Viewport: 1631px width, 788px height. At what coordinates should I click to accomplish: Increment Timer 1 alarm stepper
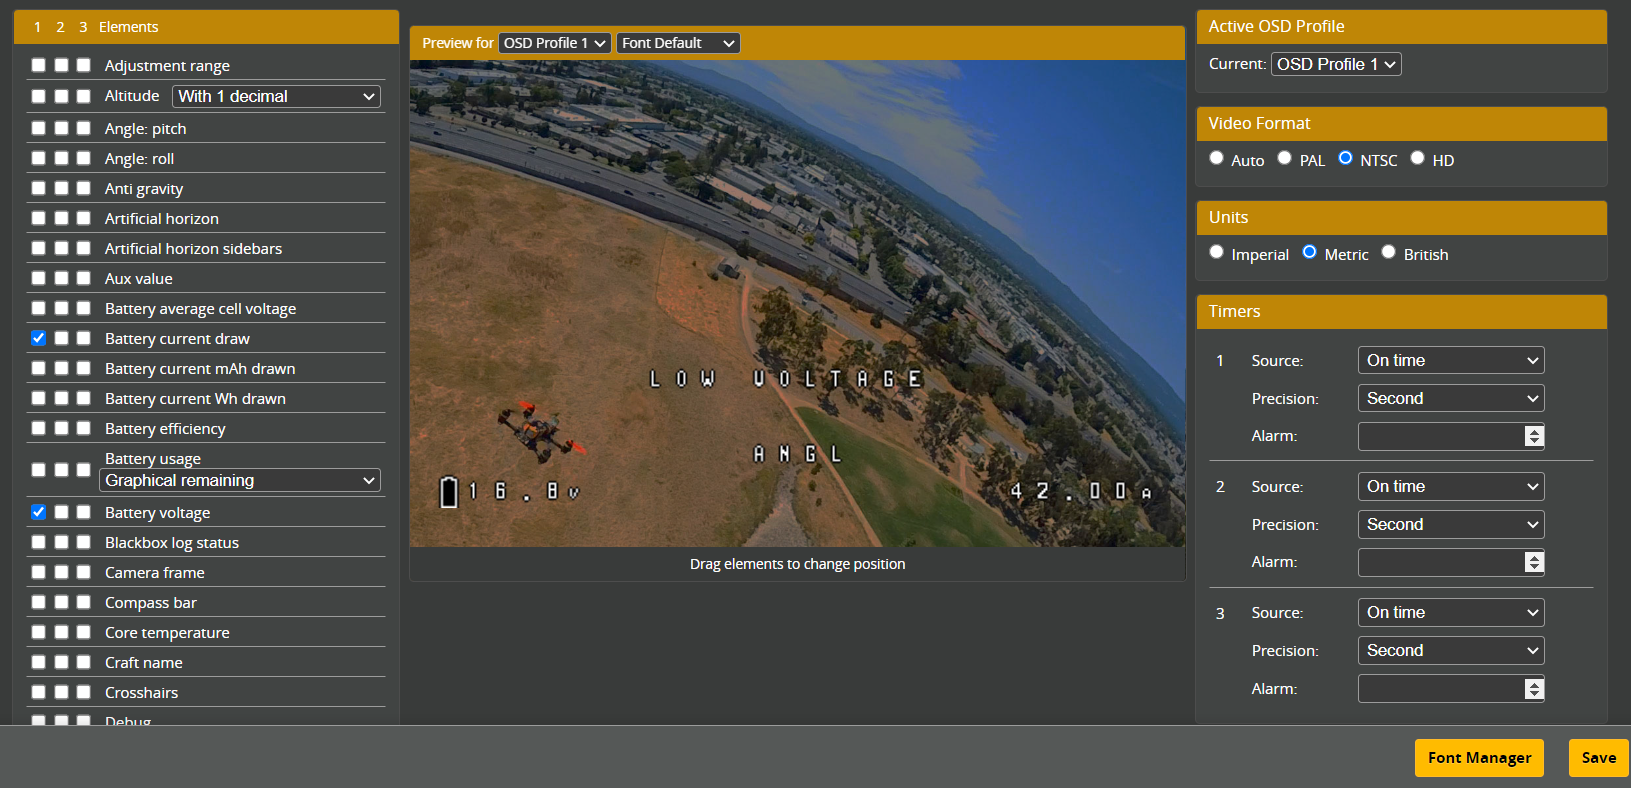coord(1534,431)
